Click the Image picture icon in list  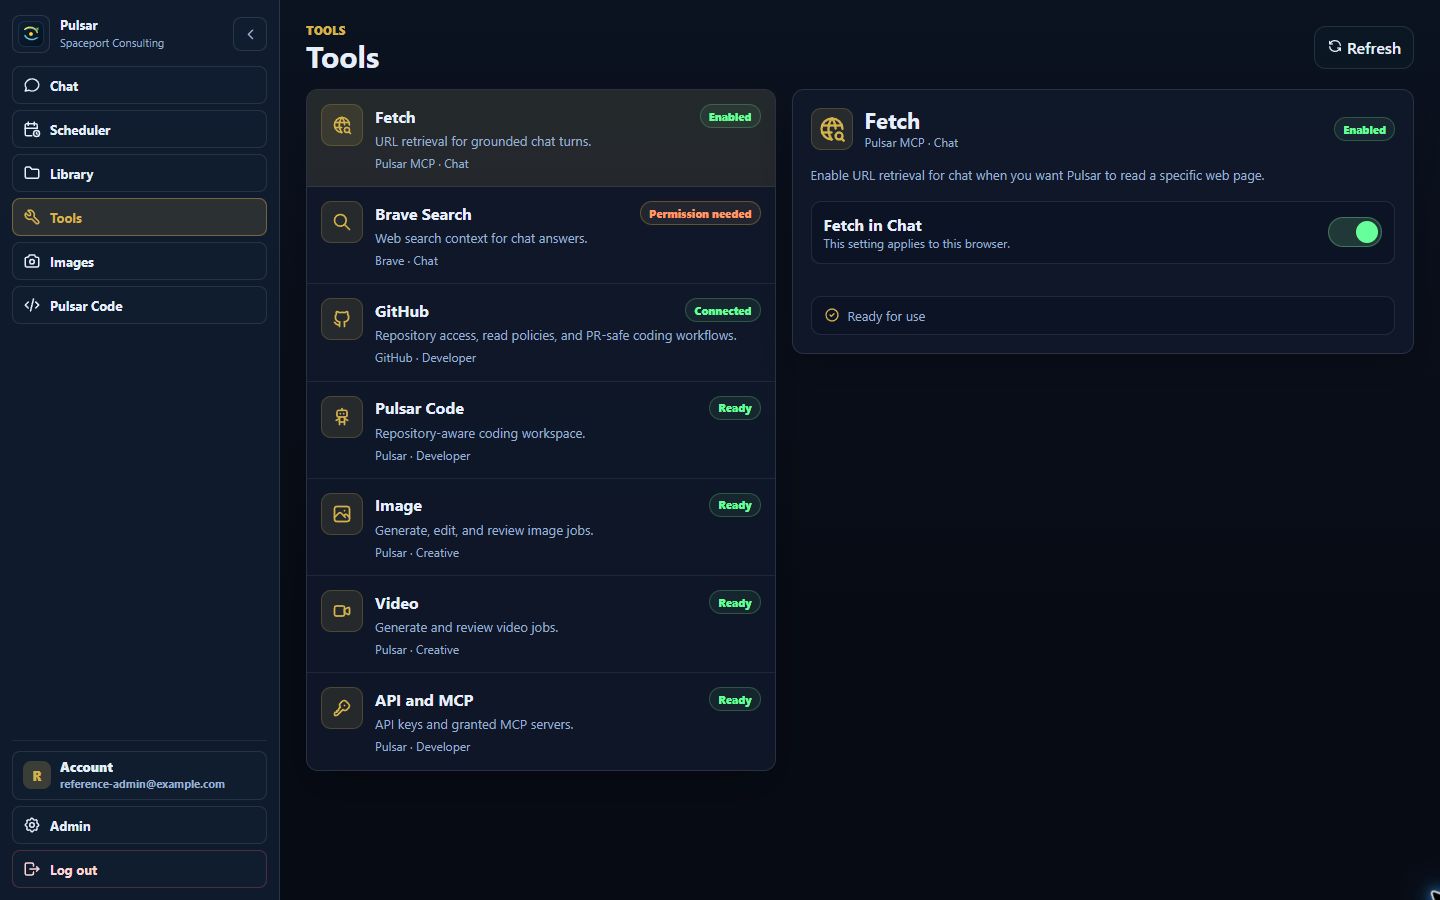(342, 513)
